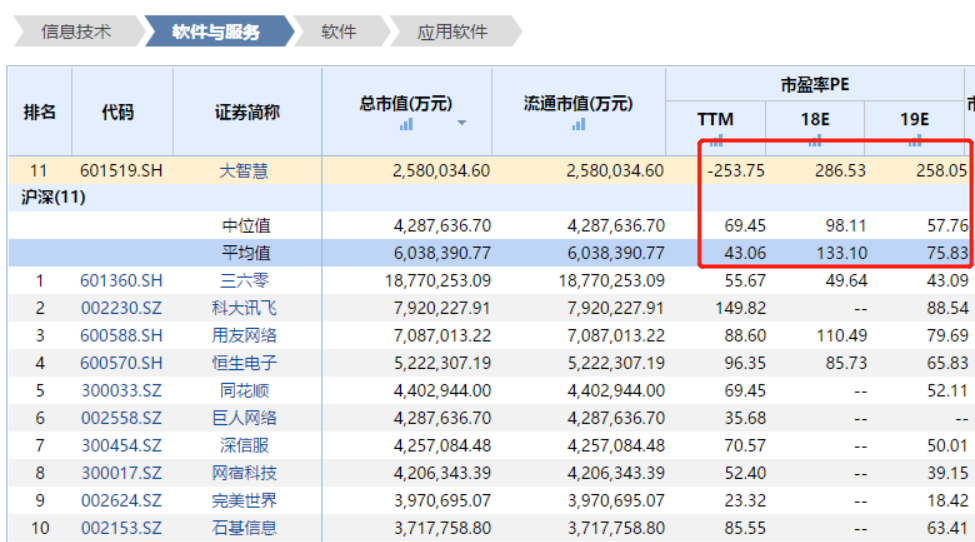Open the 应用软件 breadcrumb tab
The height and width of the screenshot is (542, 975).
click(453, 32)
